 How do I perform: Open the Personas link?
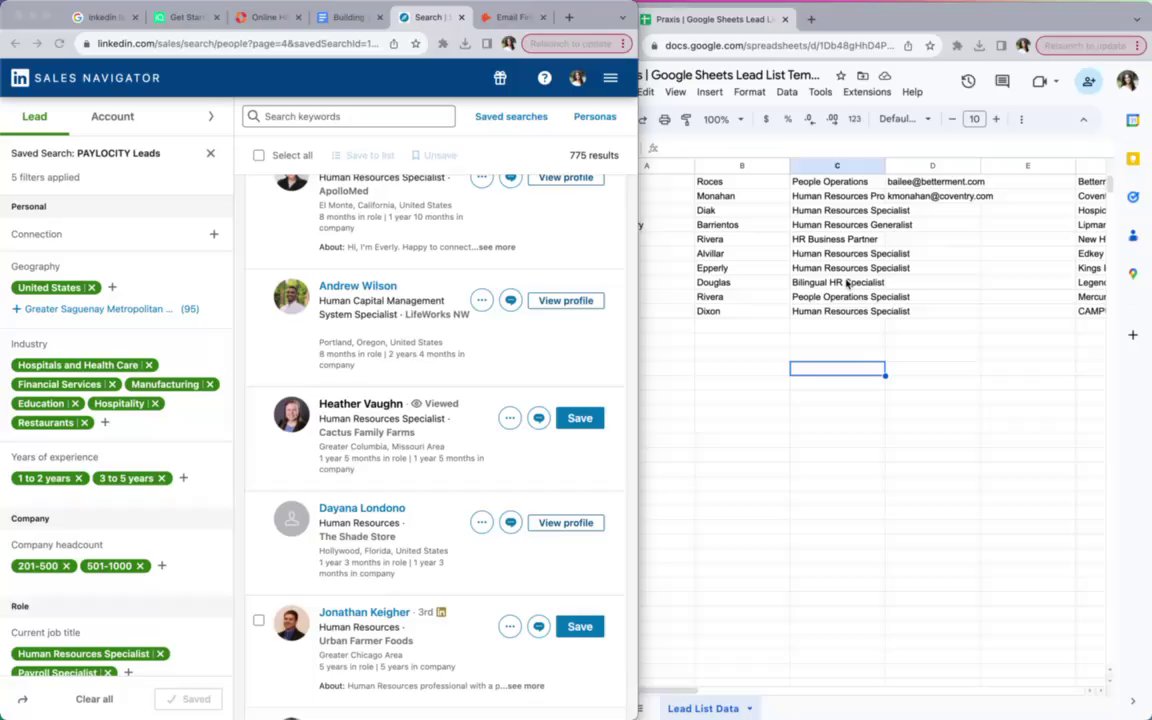click(x=595, y=117)
